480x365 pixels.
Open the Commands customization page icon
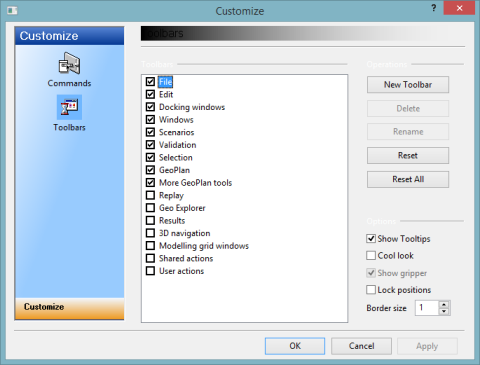pos(69,64)
